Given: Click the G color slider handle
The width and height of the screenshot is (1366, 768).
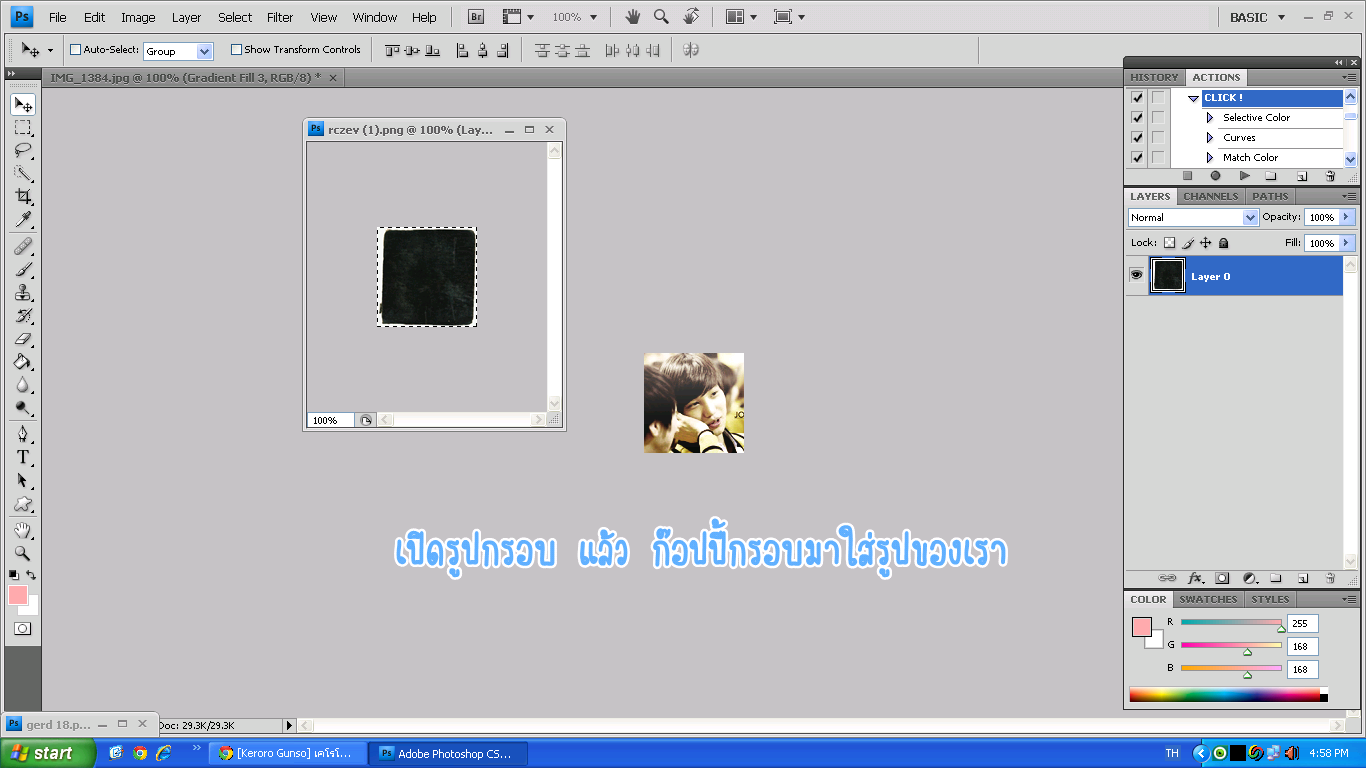Looking at the screenshot, I should 1247,652.
